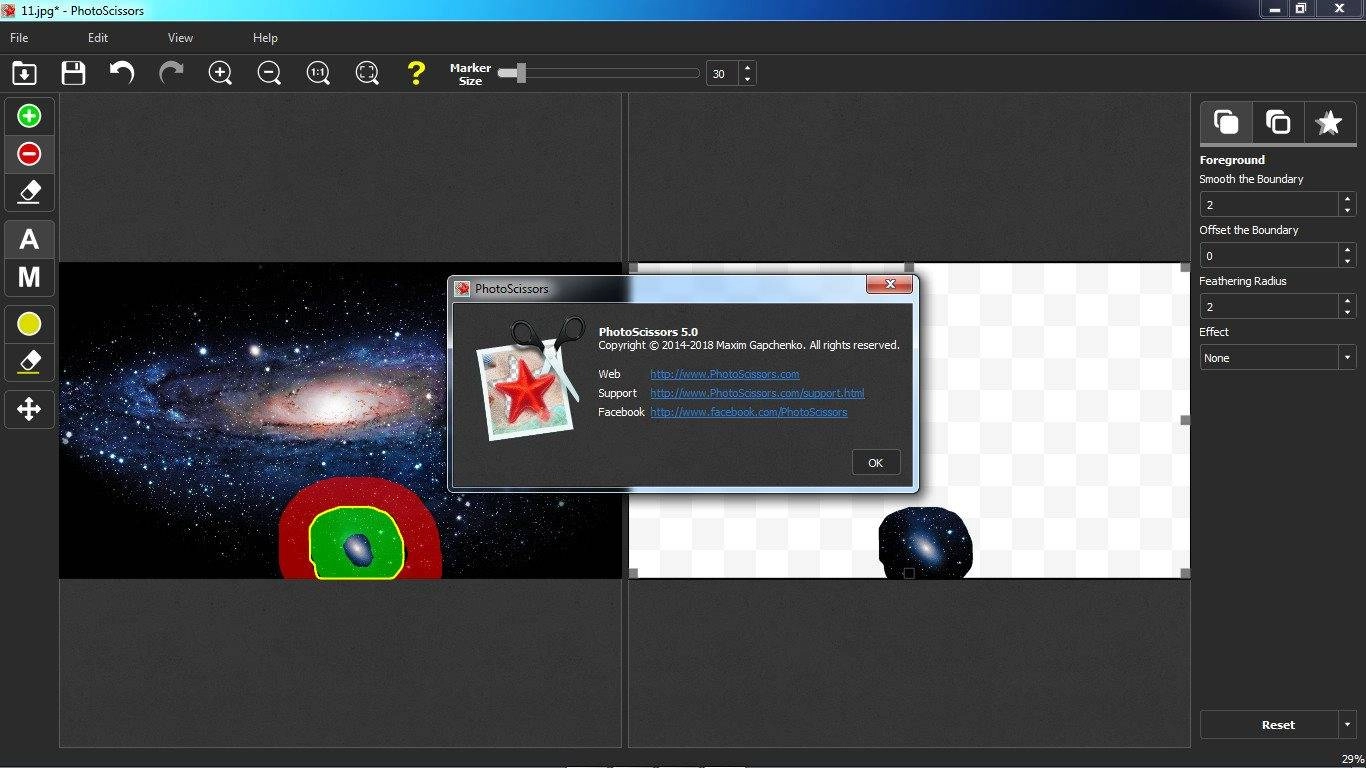Open the Background settings tab

[x=1277, y=122]
